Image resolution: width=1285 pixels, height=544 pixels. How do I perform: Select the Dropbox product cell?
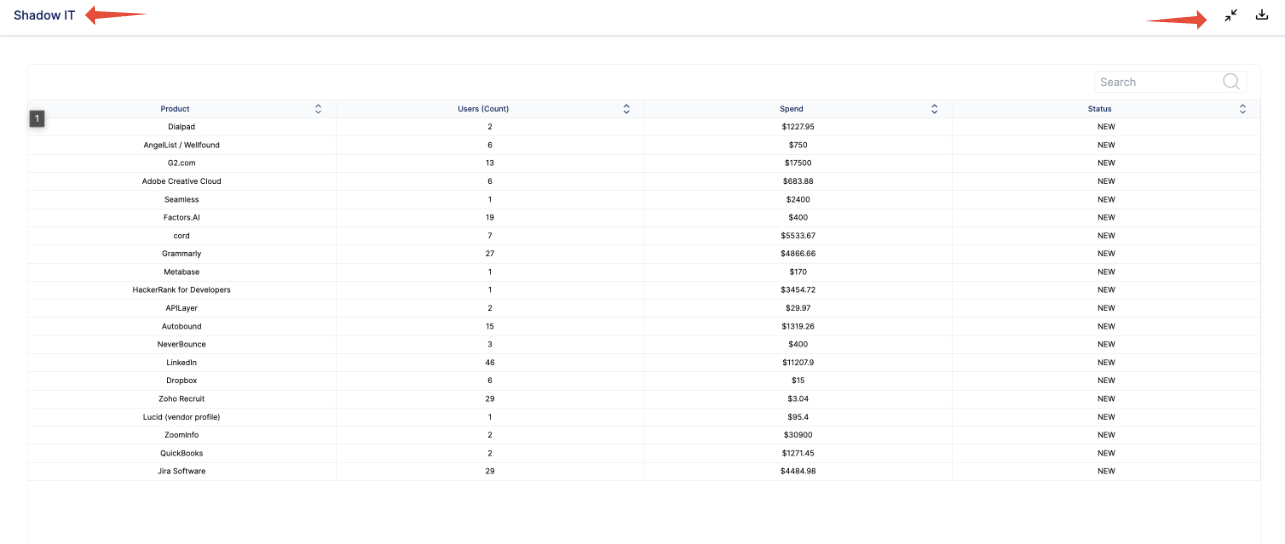[x=181, y=380]
